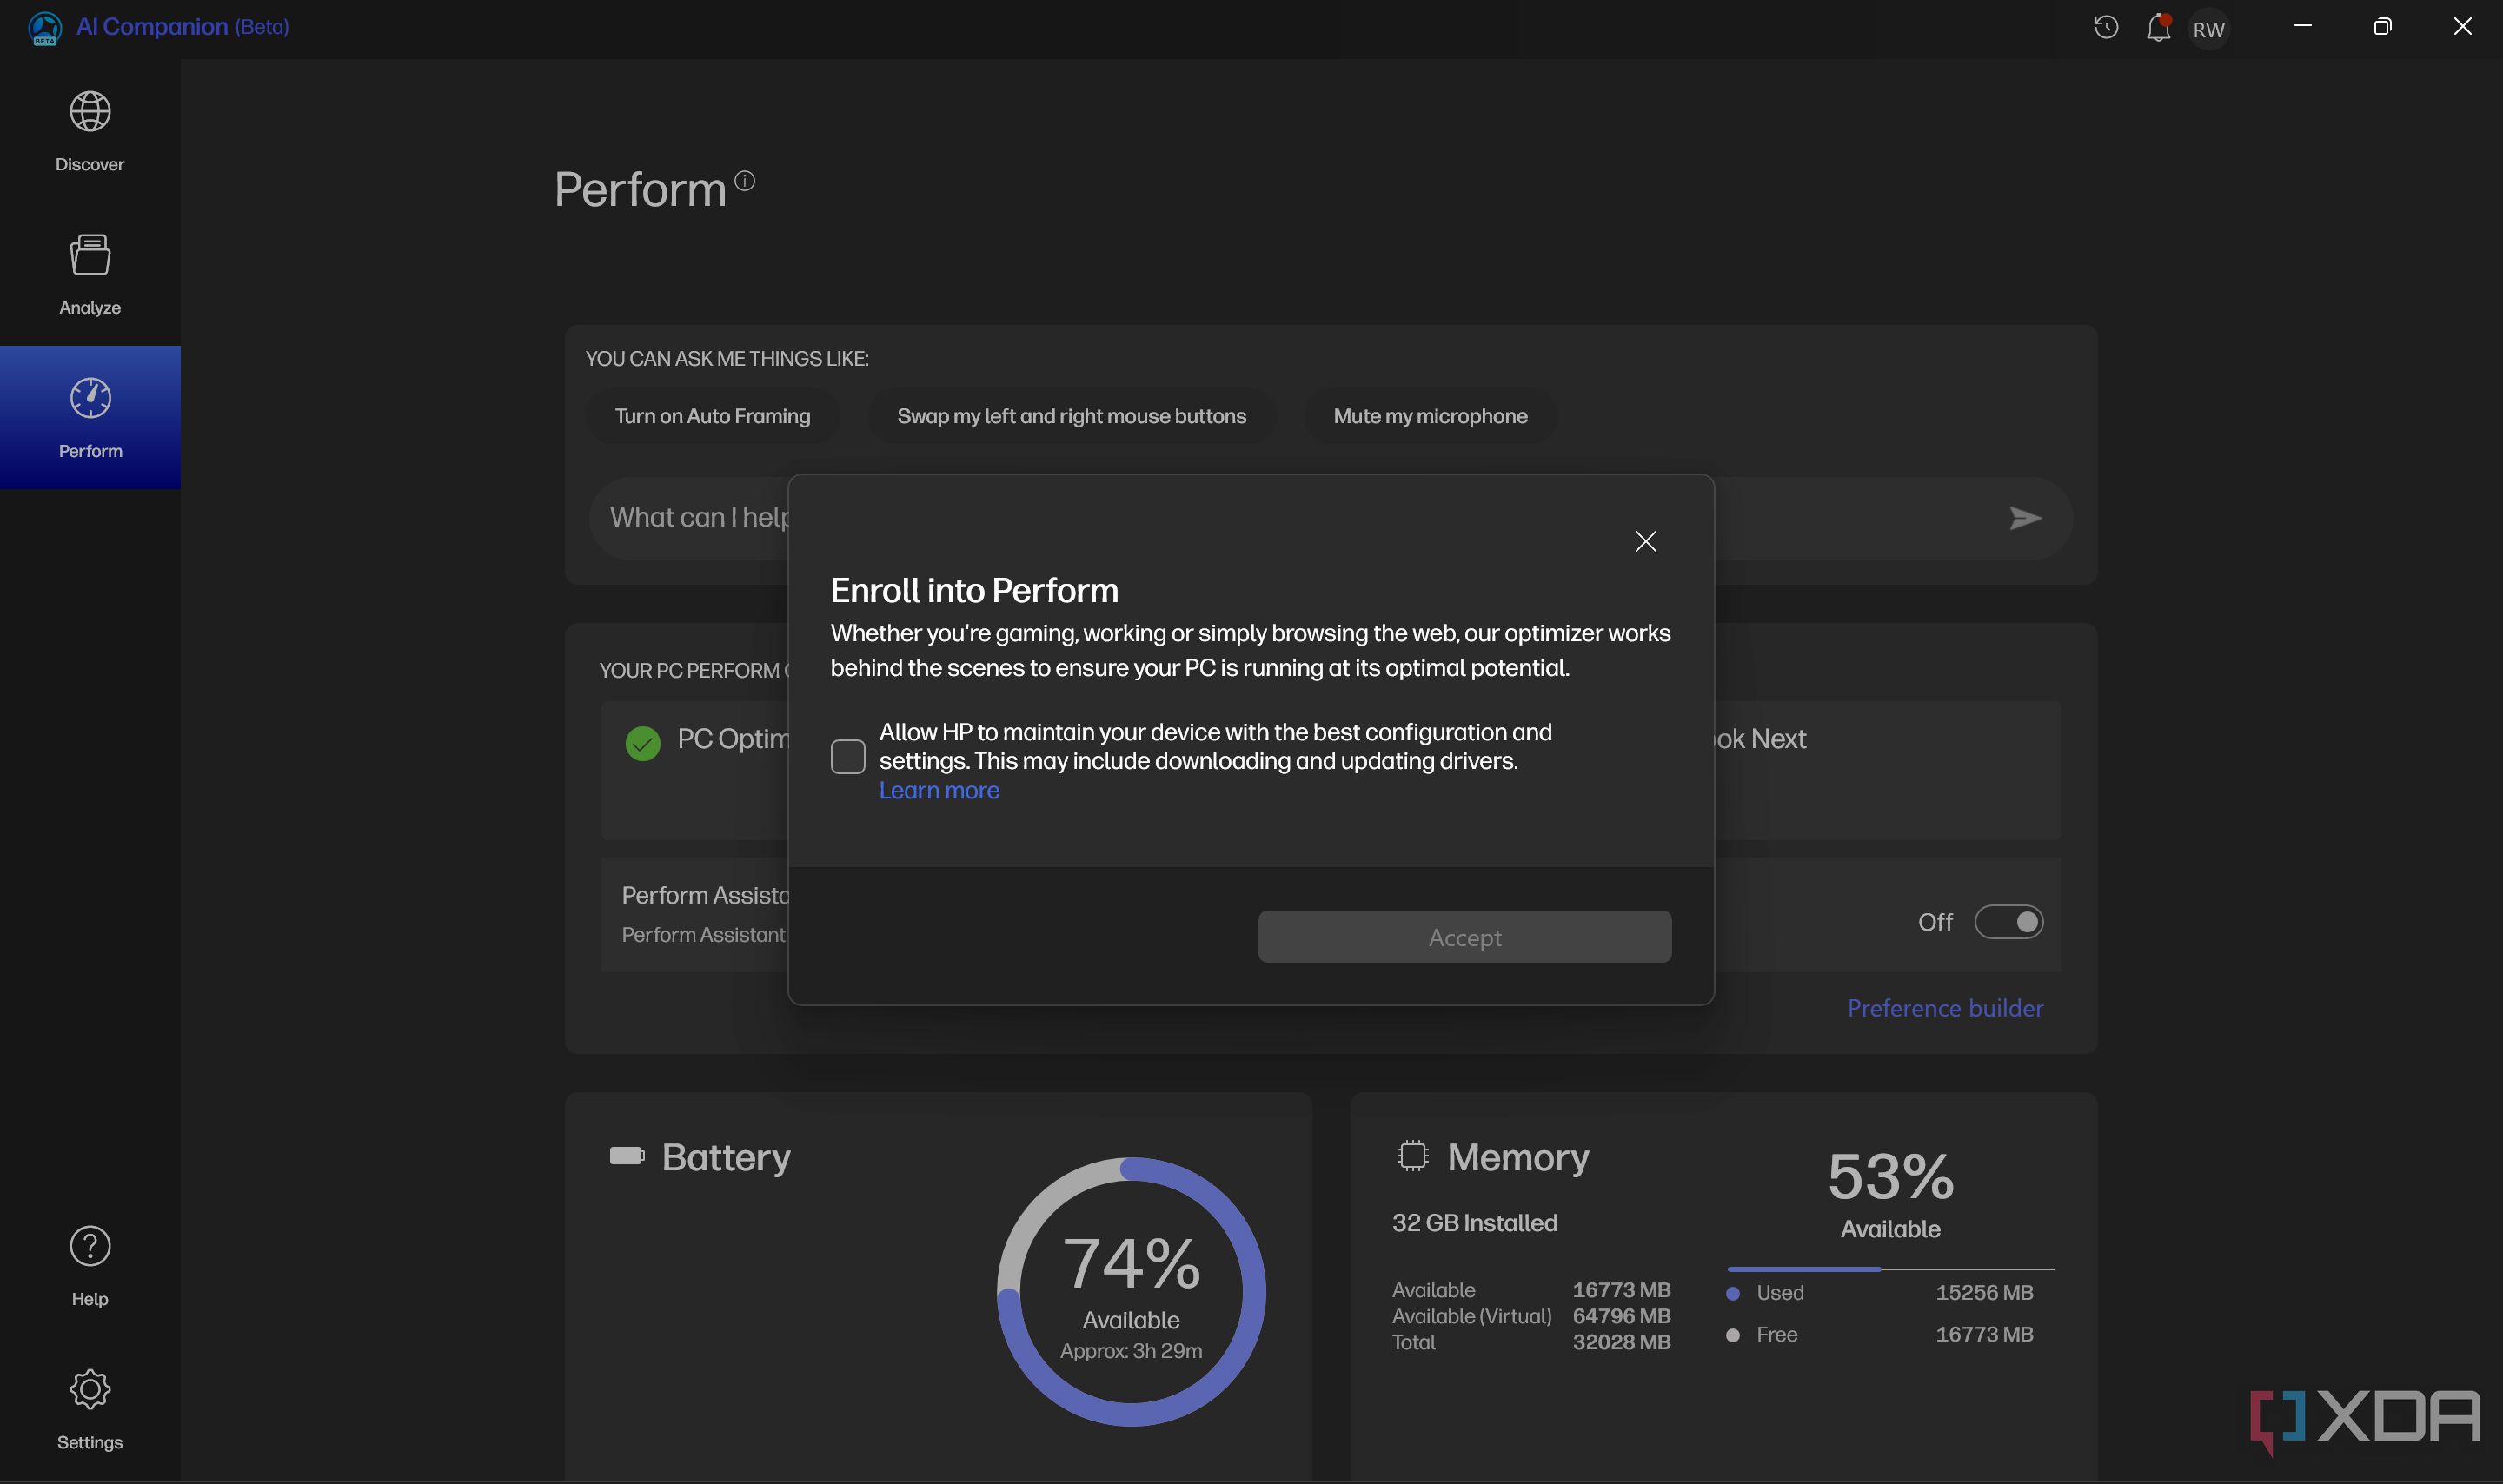Open the RW user profile avatar
The image size is (2503, 1484).
pos(2209,29)
